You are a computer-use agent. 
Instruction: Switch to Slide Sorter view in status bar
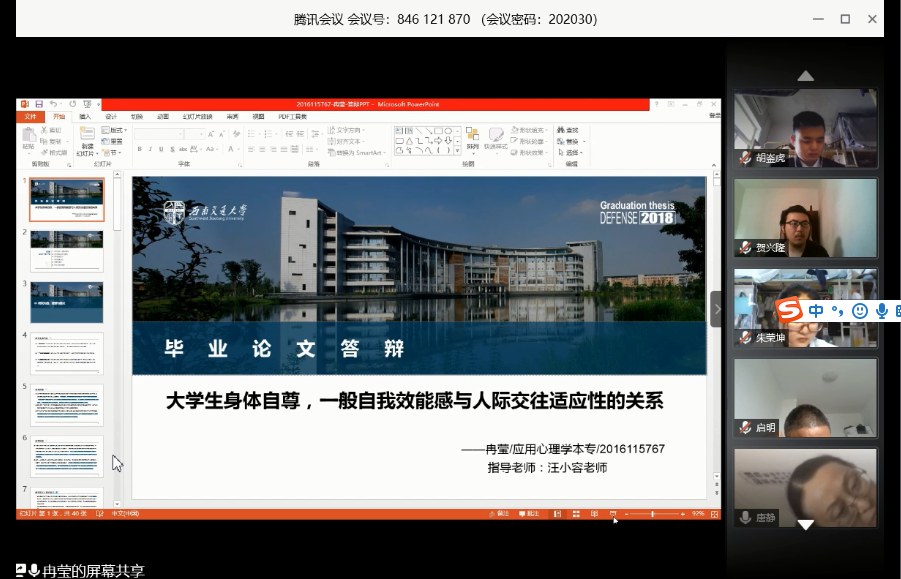[x=578, y=514]
